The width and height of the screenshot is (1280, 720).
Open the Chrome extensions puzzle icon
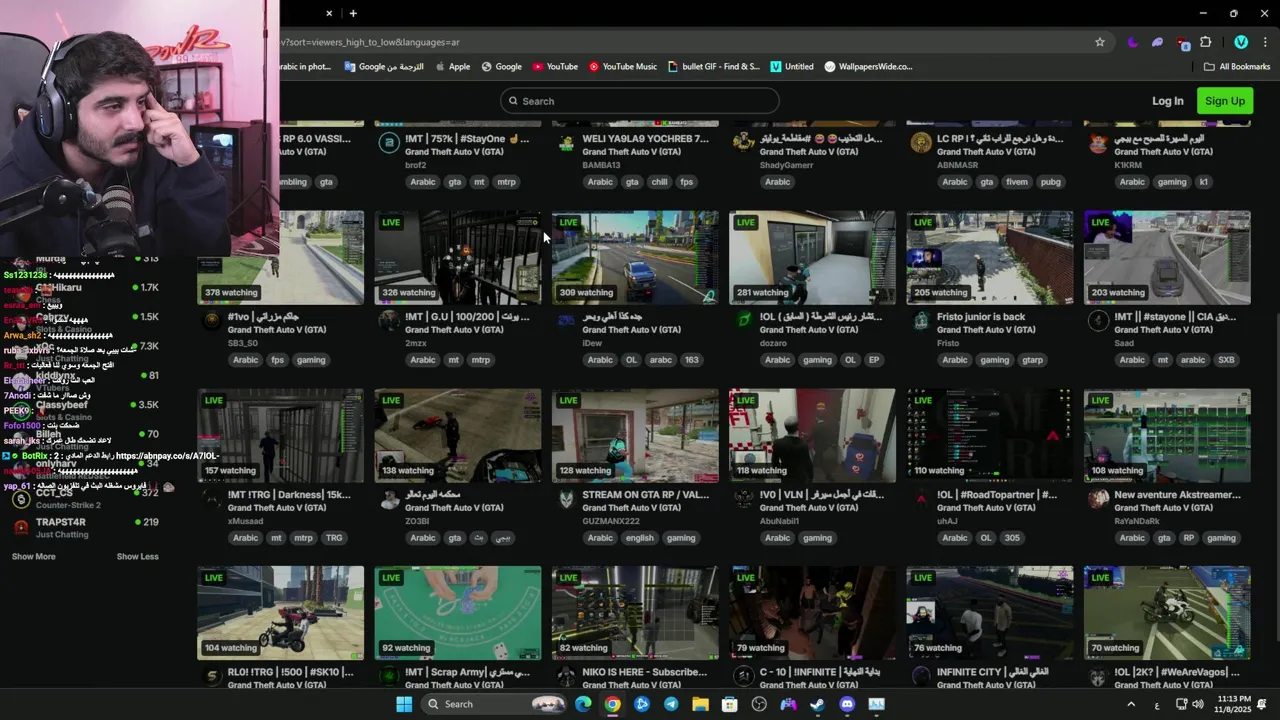point(1205,42)
